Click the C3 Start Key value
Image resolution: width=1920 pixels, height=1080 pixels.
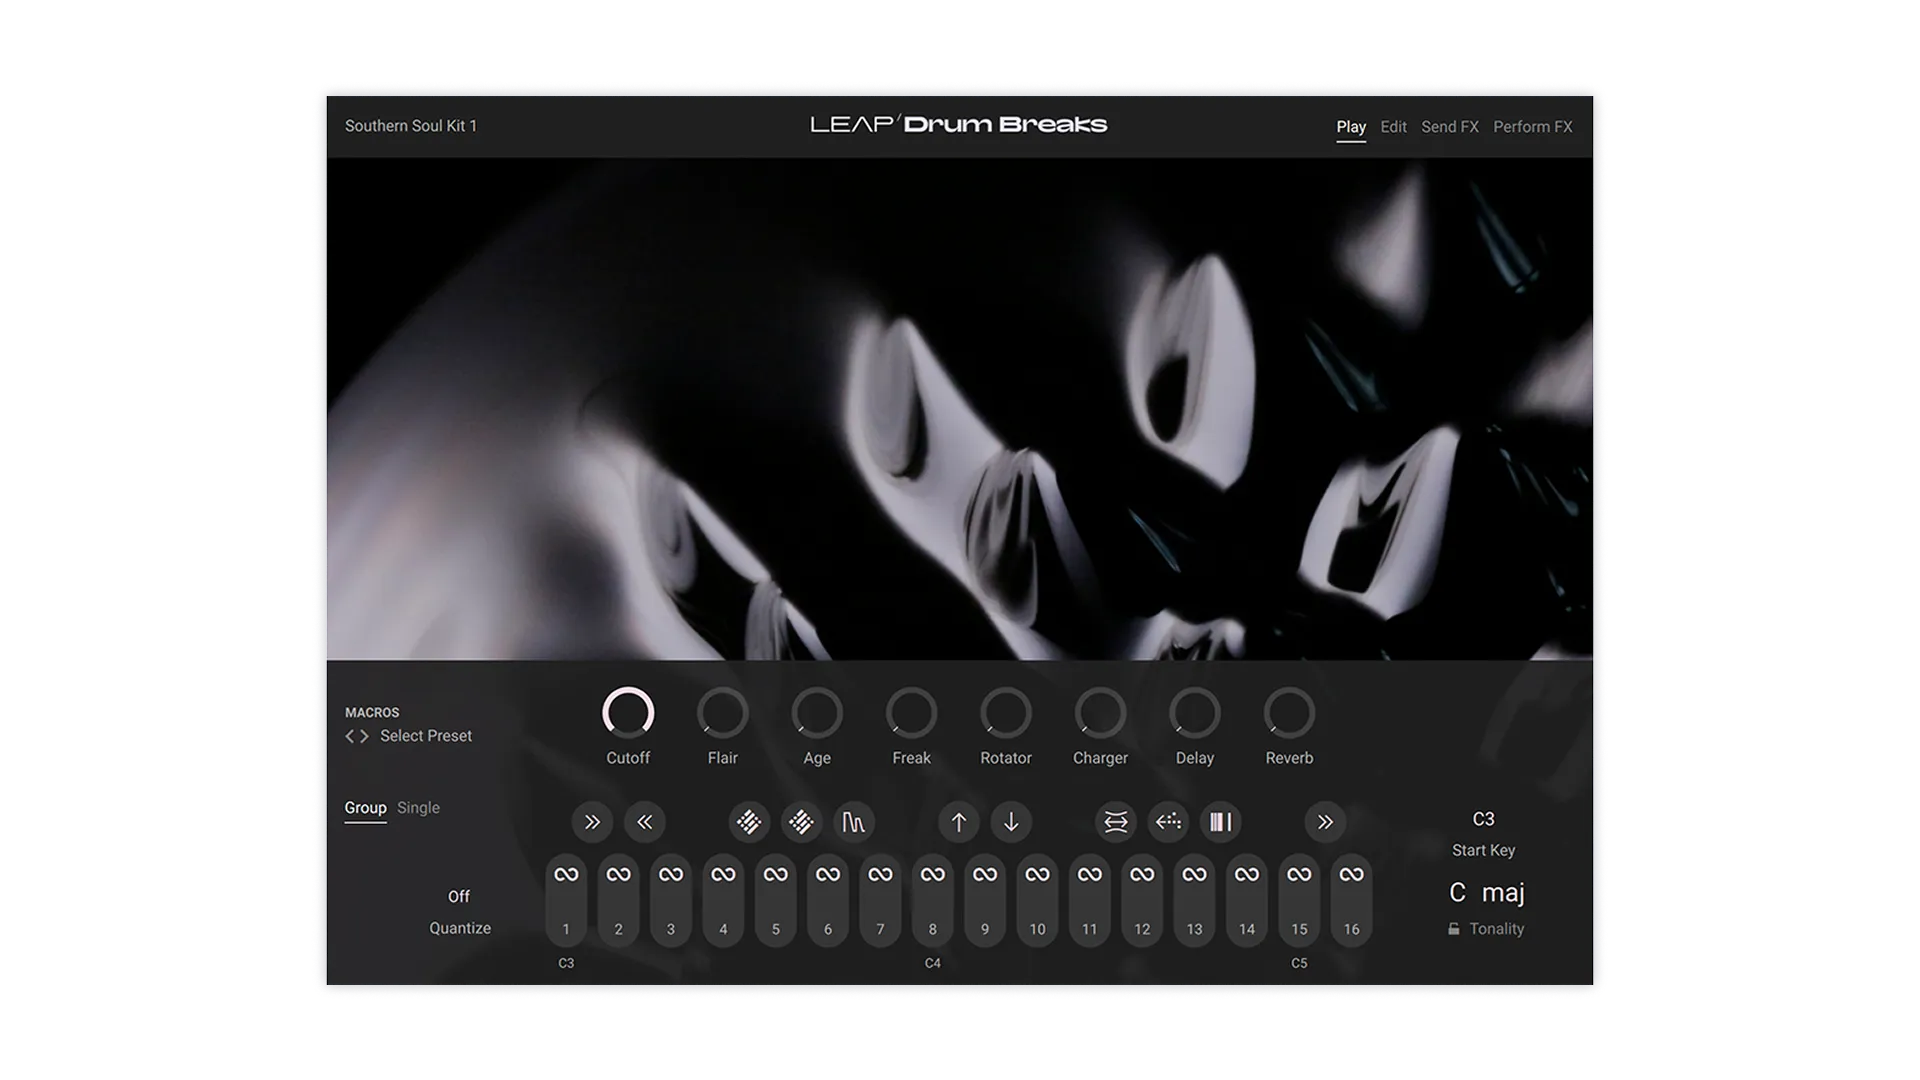(1483, 819)
